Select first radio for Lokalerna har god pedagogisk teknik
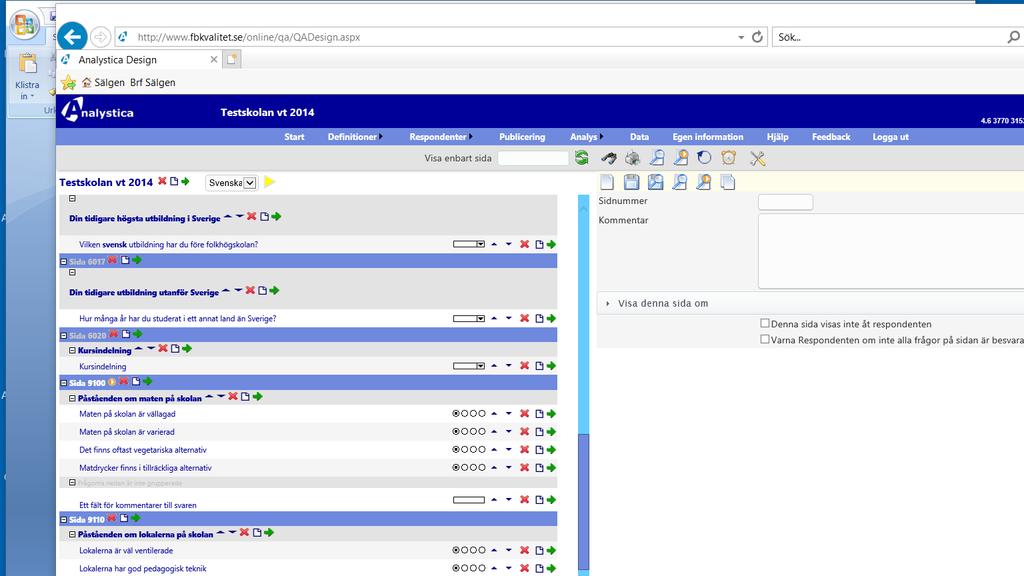This screenshot has width=1024, height=576. pos(456,568)
